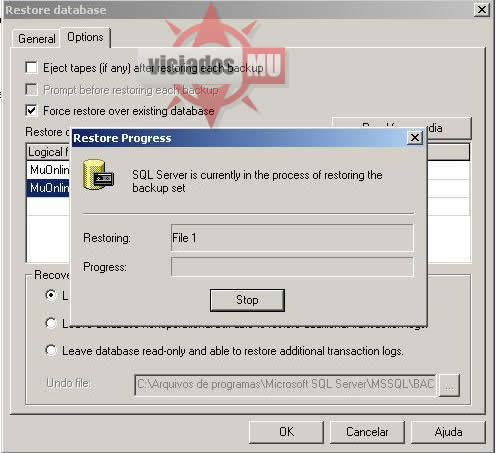The width and height of the screenshot is (496, 453).
Task: Click the Undo file browse ellipsis button
Action: tap(449, 385)
